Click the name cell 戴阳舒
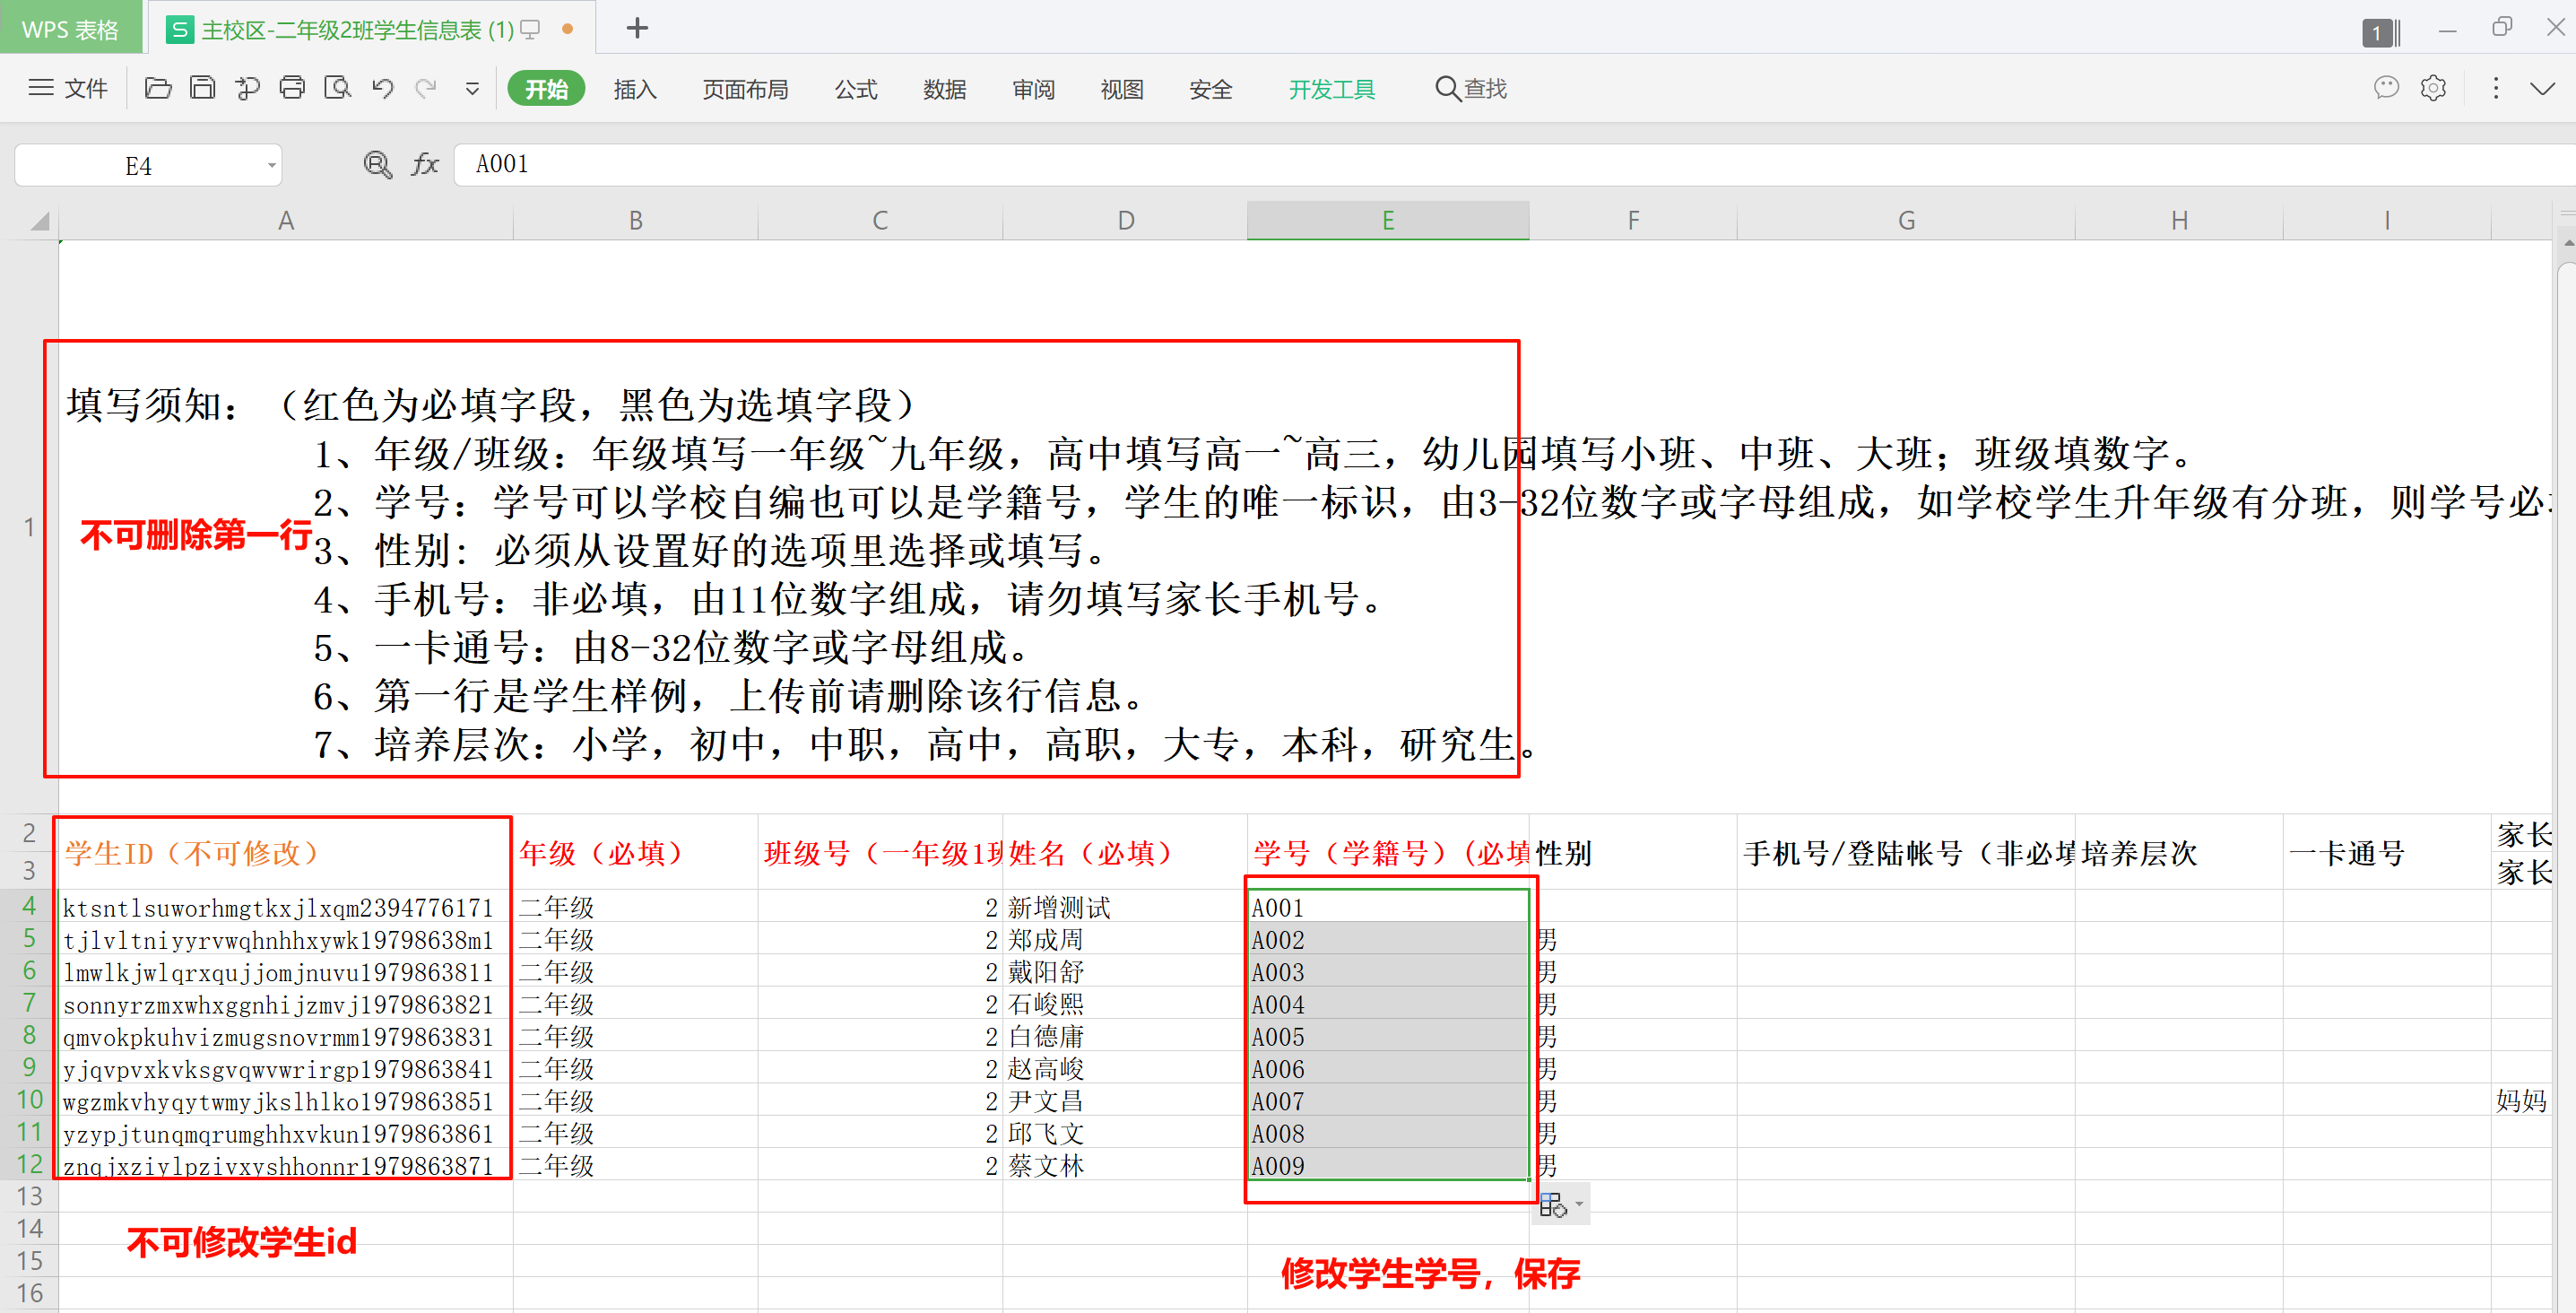This screenshot has height=1313, width=2576. pos(1125,972)
